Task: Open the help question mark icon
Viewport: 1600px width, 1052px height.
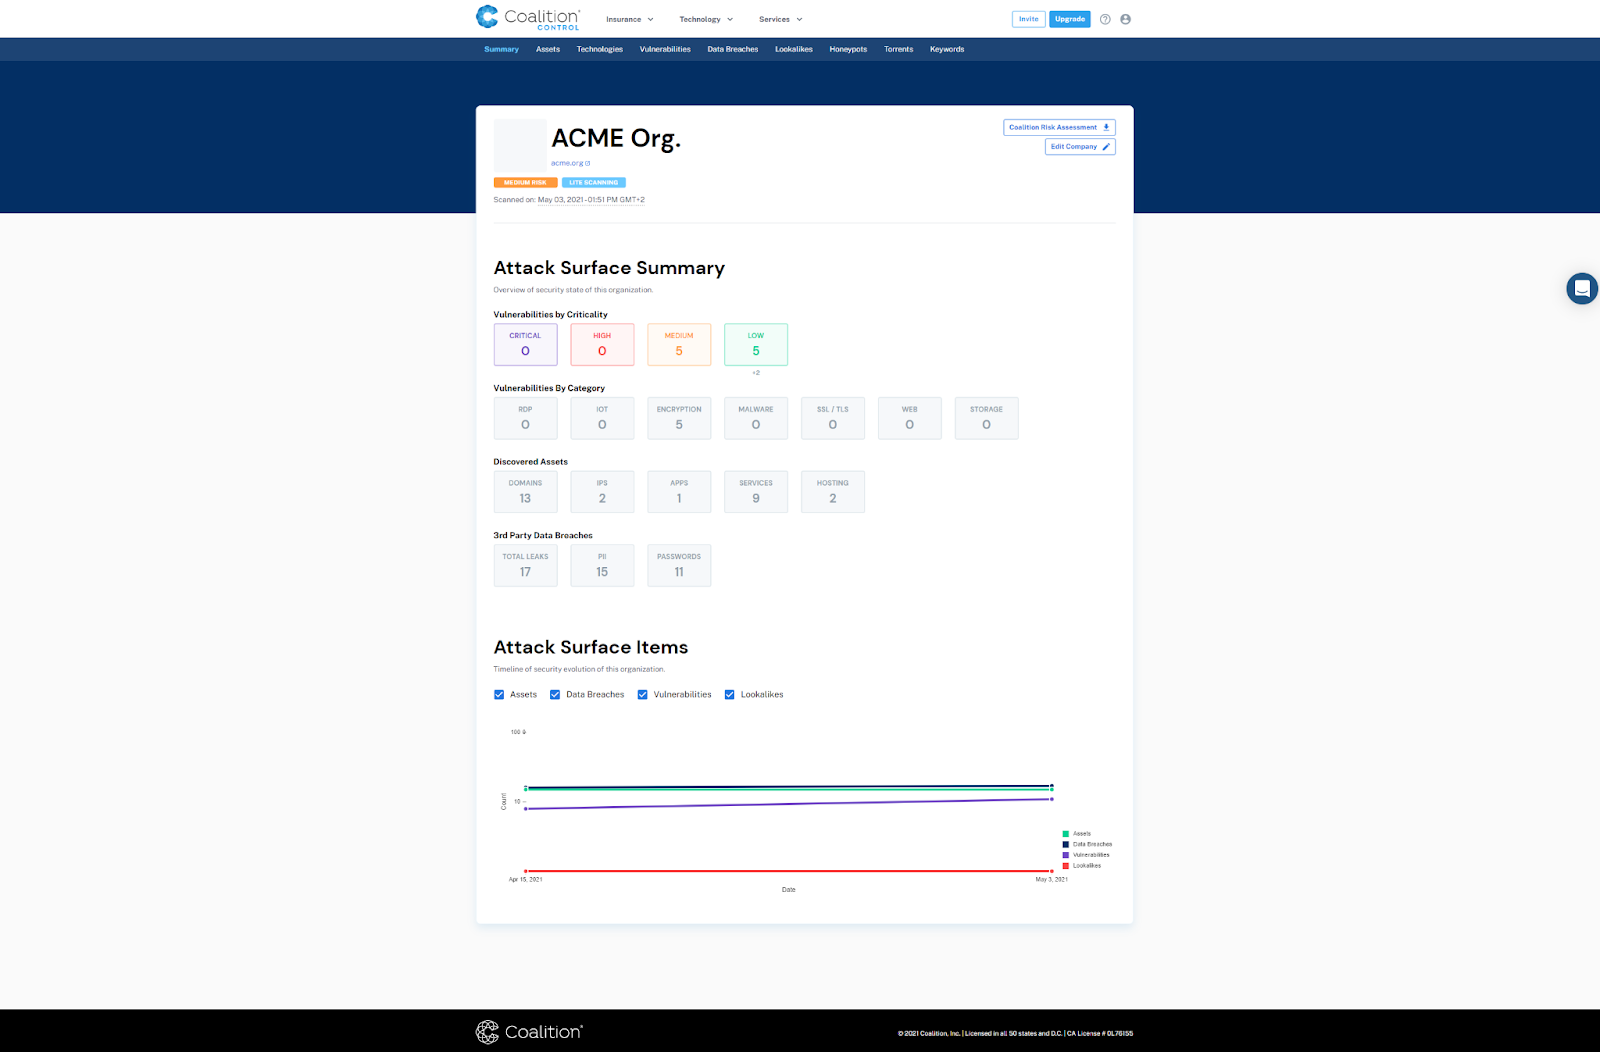Action: click(x=1105, y=19)
